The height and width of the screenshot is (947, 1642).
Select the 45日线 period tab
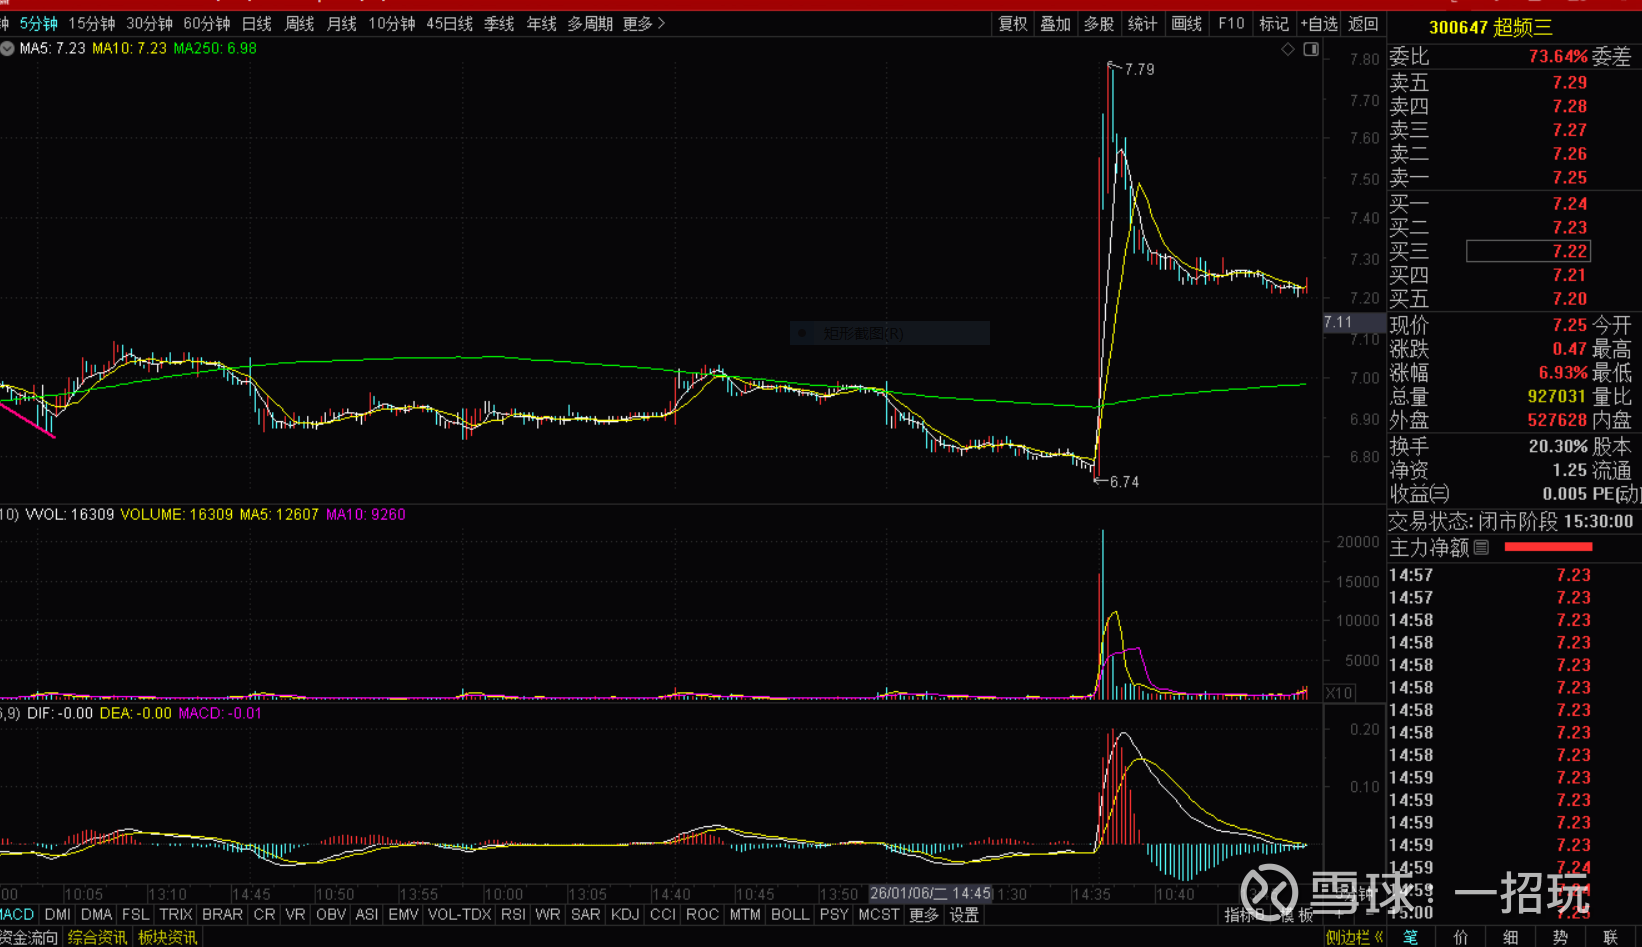point(450,24)
